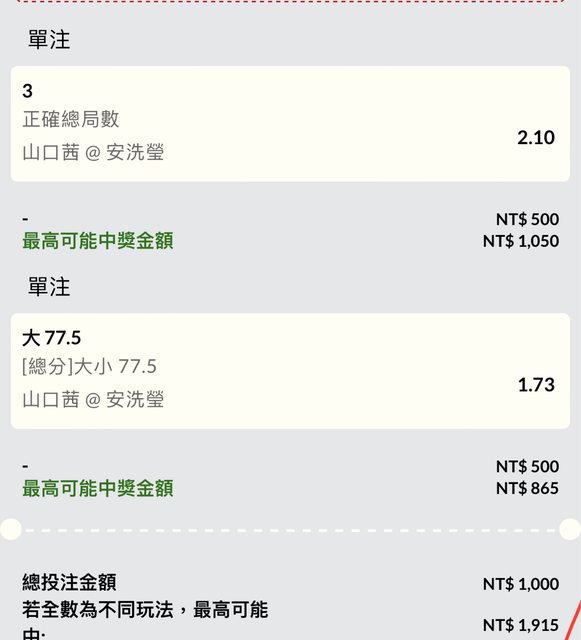Click the first NT$ 500 stake amount
Viewport: 581px width, 640px height.
tap(527, 219)
